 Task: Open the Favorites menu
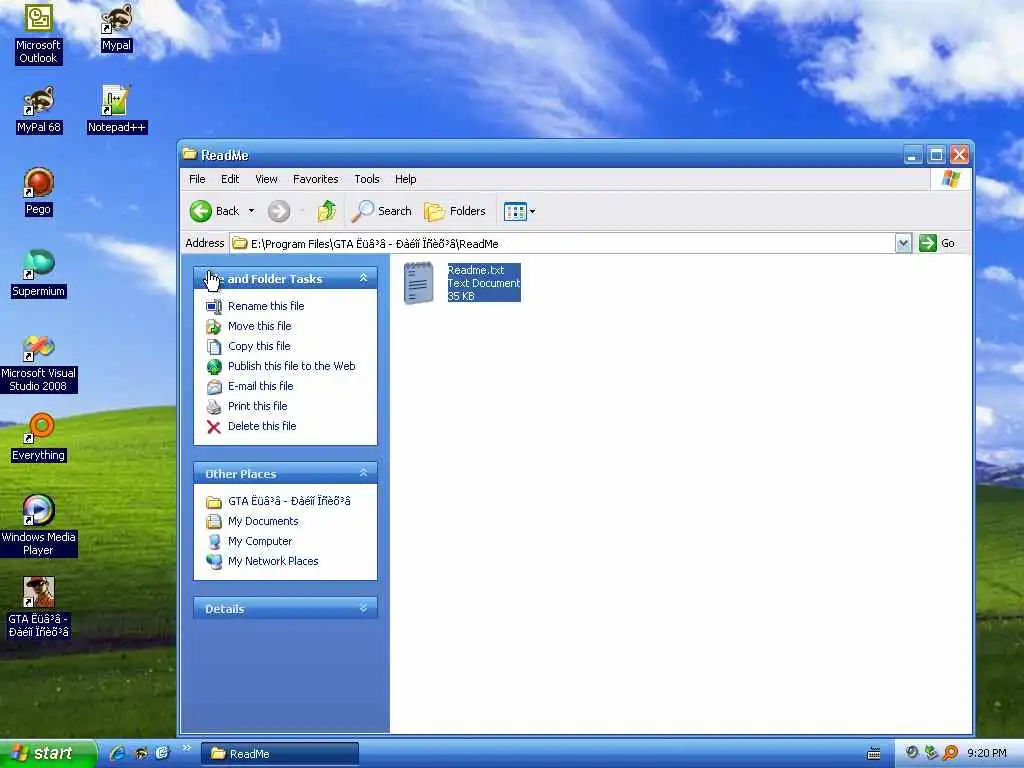click(x=315, y=179)
